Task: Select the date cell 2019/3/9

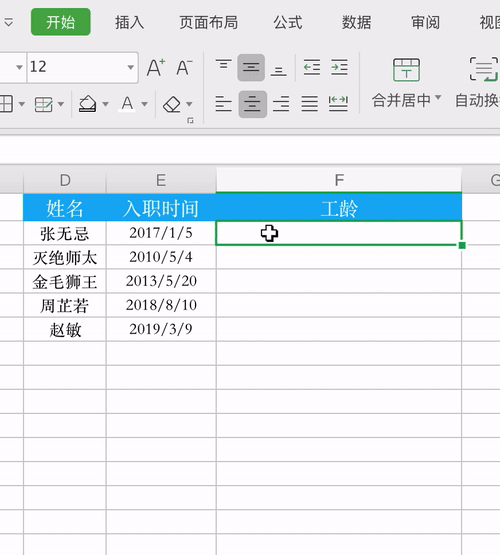Action: (161, 330)
